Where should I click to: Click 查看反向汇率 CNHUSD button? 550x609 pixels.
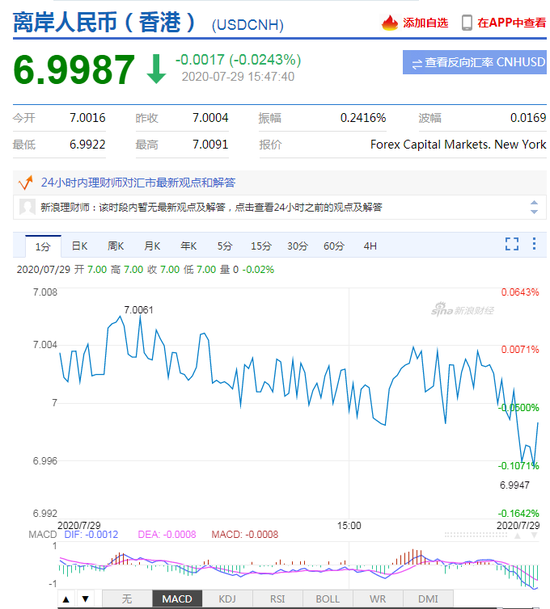point(475,62)
